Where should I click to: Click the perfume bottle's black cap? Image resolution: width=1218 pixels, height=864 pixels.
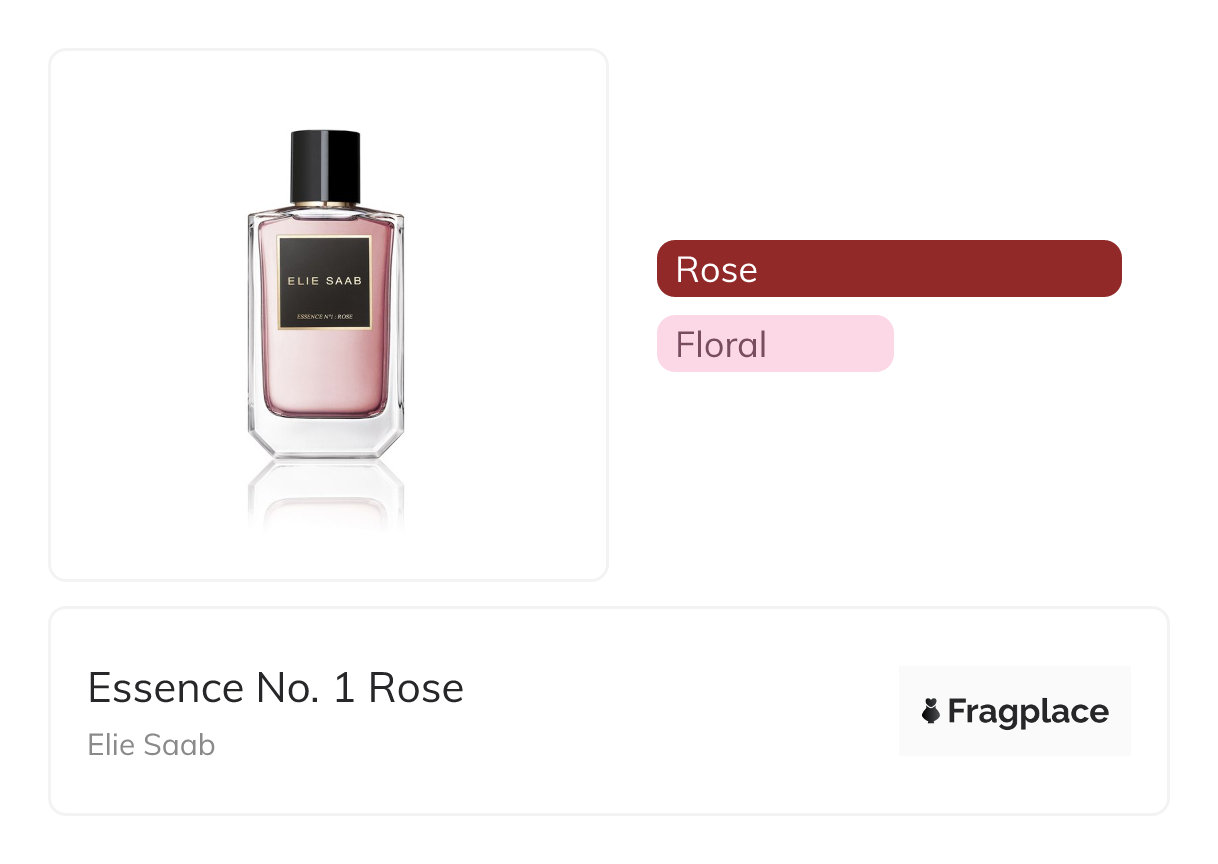coord(325,165)
